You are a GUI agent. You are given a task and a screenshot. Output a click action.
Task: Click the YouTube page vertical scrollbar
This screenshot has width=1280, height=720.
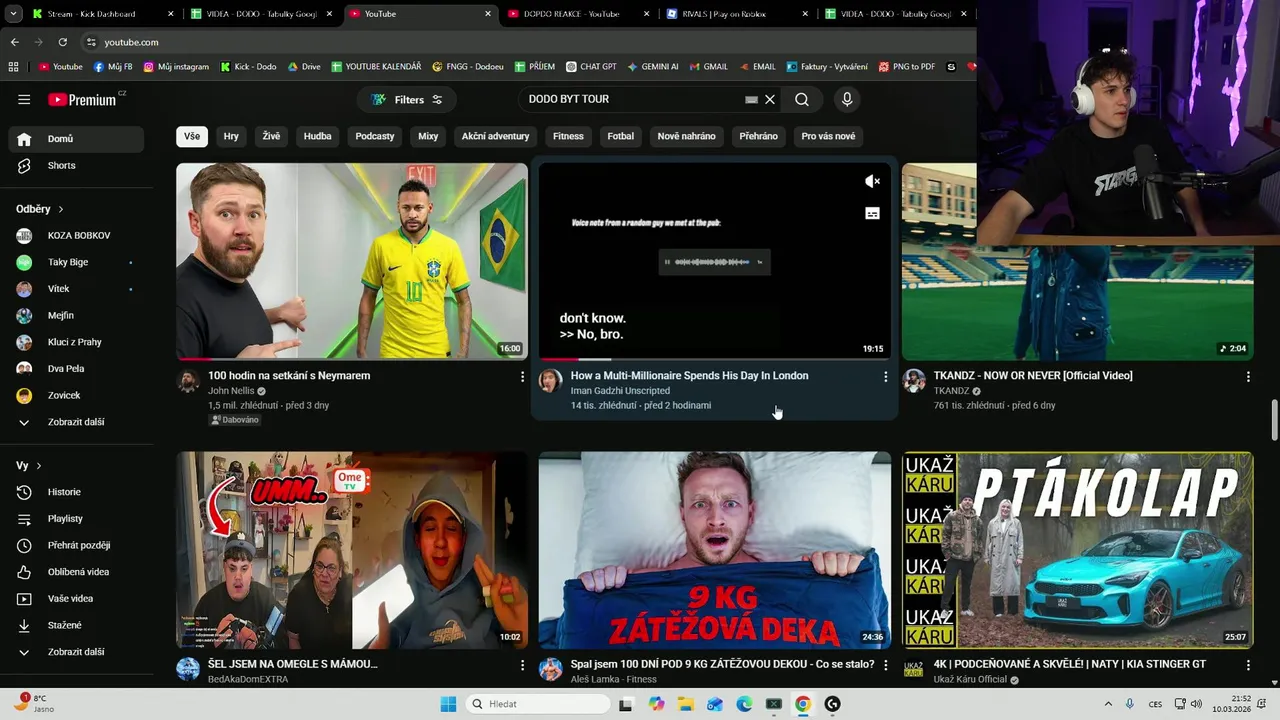[1274, 420]
